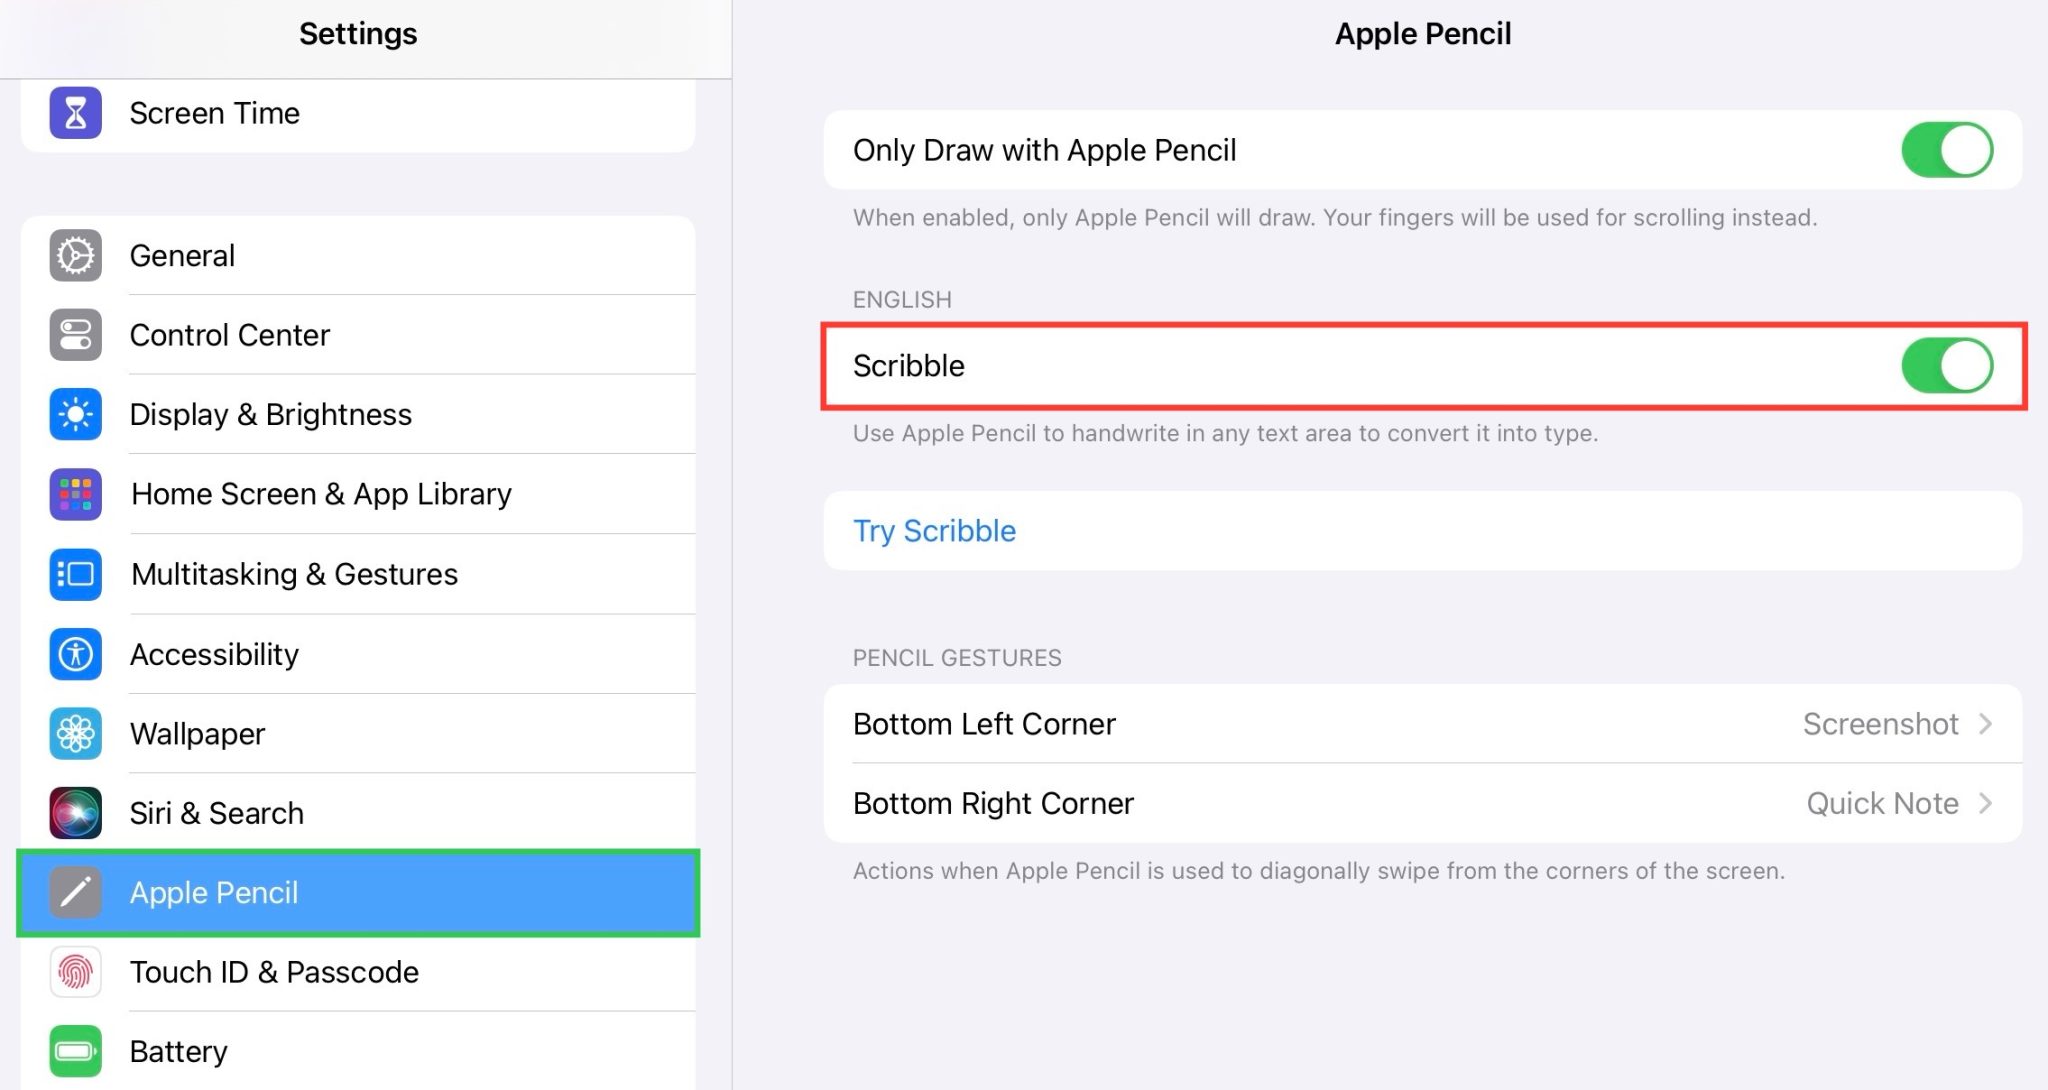Click the Control Center icon
This screenshot has width=2048, height=1090.
tap(74, 335)
